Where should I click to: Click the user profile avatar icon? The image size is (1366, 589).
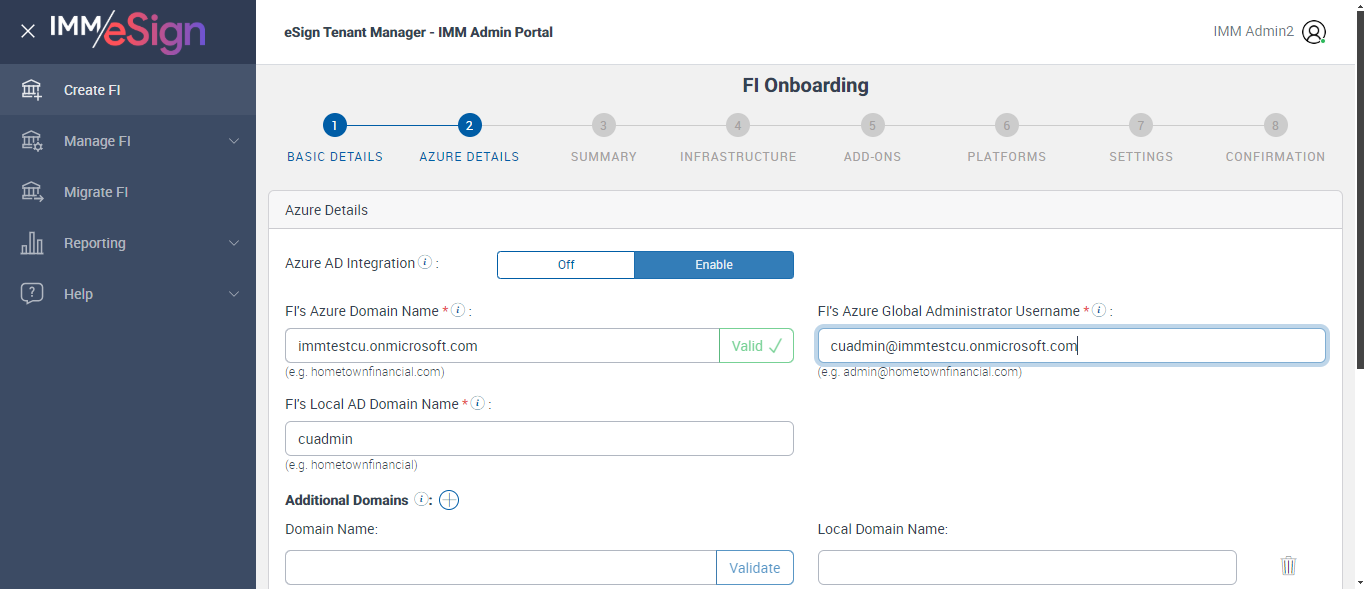coord(1314,32)
